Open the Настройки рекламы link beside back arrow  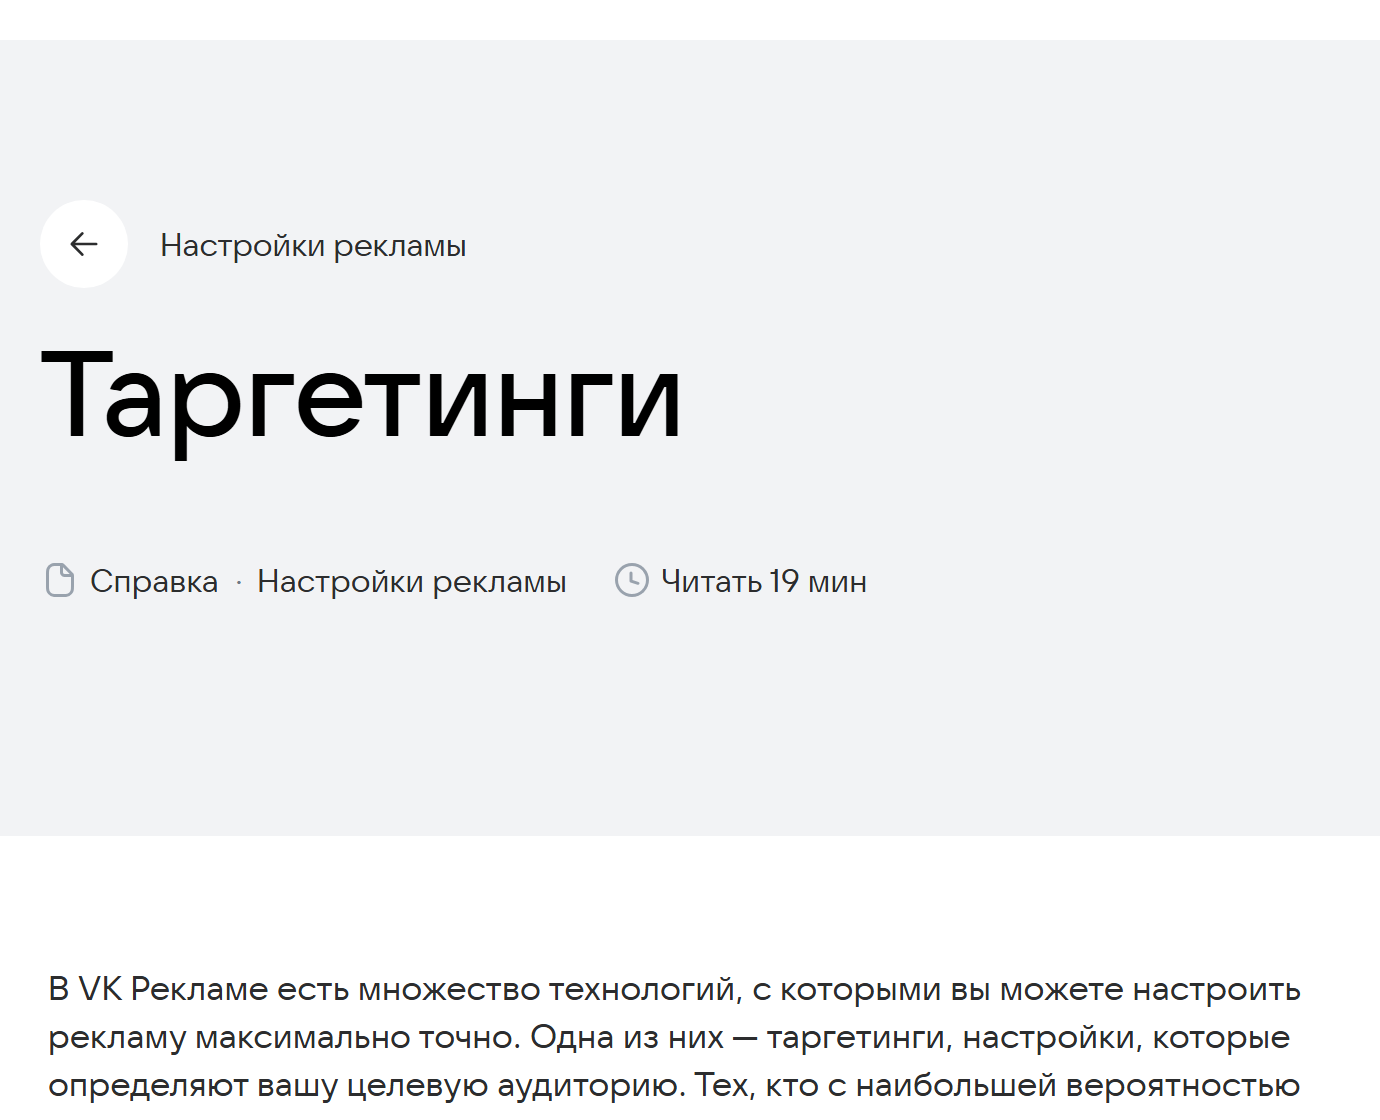coord(313,245)
